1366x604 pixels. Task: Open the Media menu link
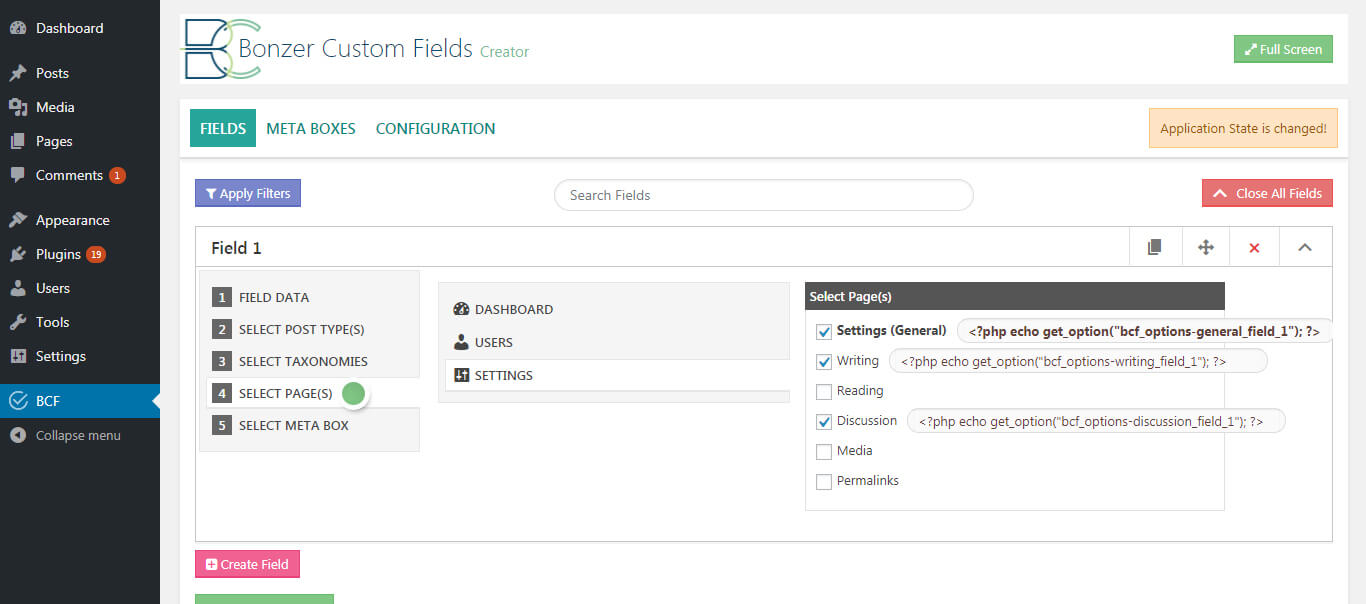pos(55,107)
